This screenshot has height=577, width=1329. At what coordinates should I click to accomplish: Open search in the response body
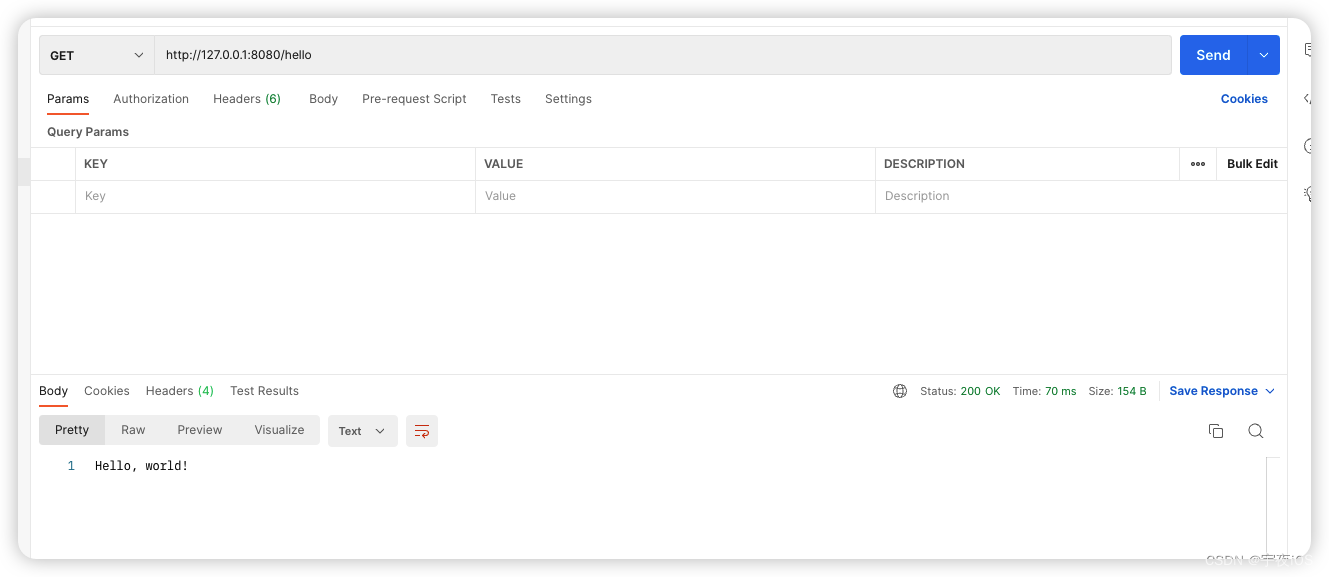(1256, 431)
